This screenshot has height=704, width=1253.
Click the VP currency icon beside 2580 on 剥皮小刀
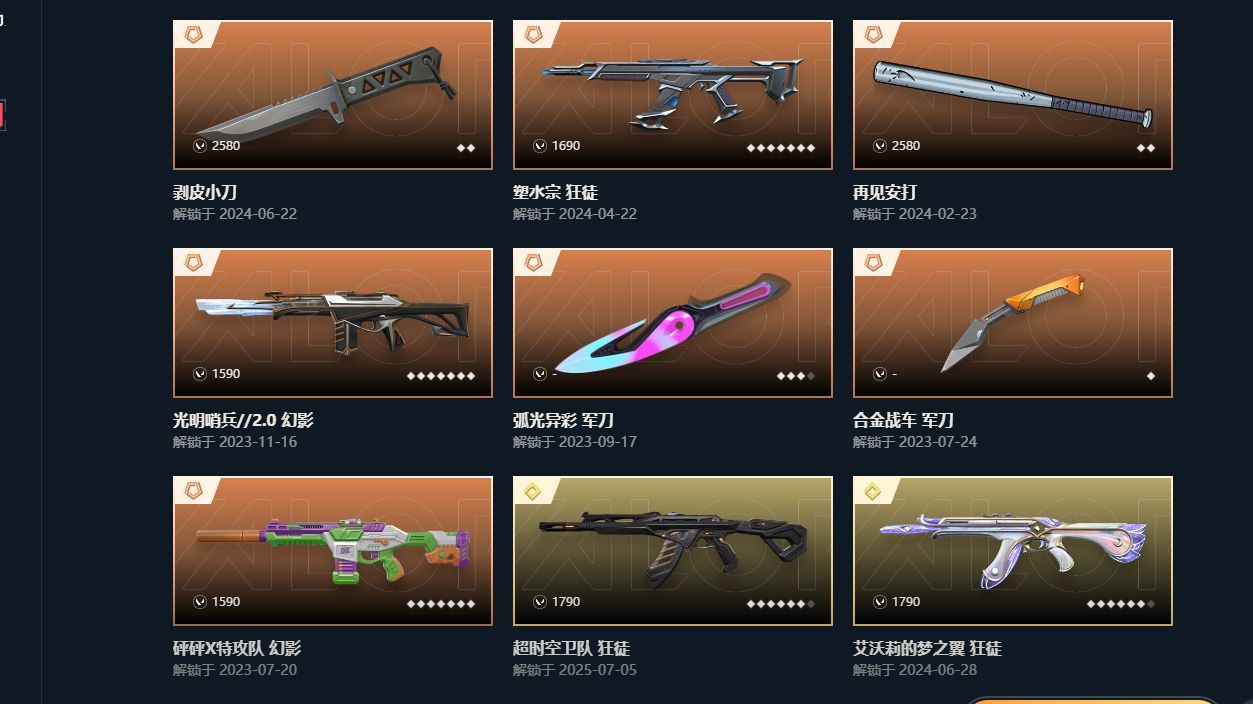pos(200,146)
